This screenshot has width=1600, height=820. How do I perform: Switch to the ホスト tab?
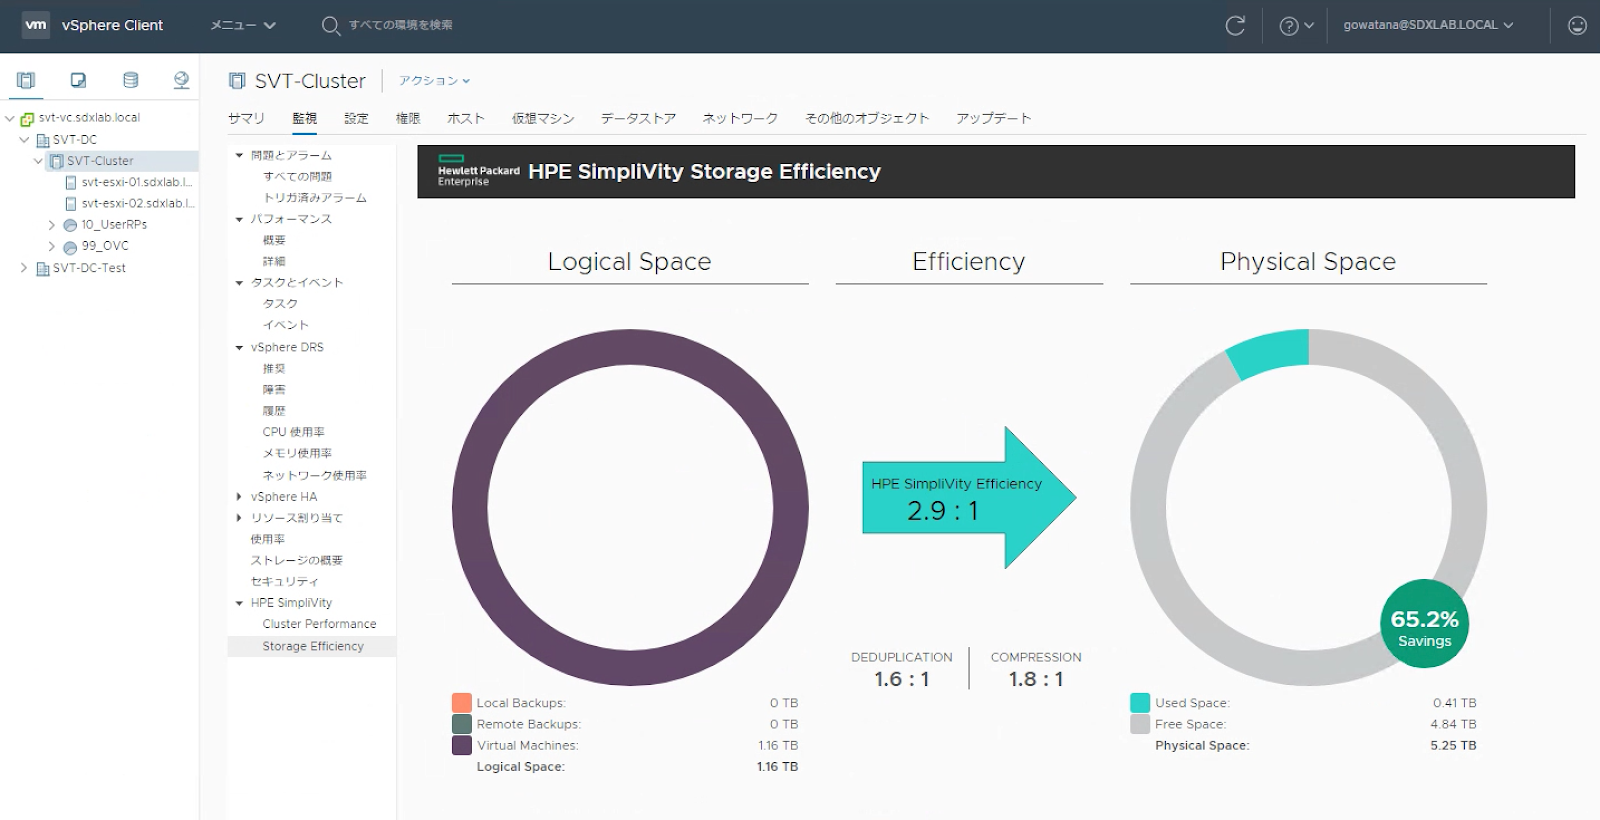(466, 118)
